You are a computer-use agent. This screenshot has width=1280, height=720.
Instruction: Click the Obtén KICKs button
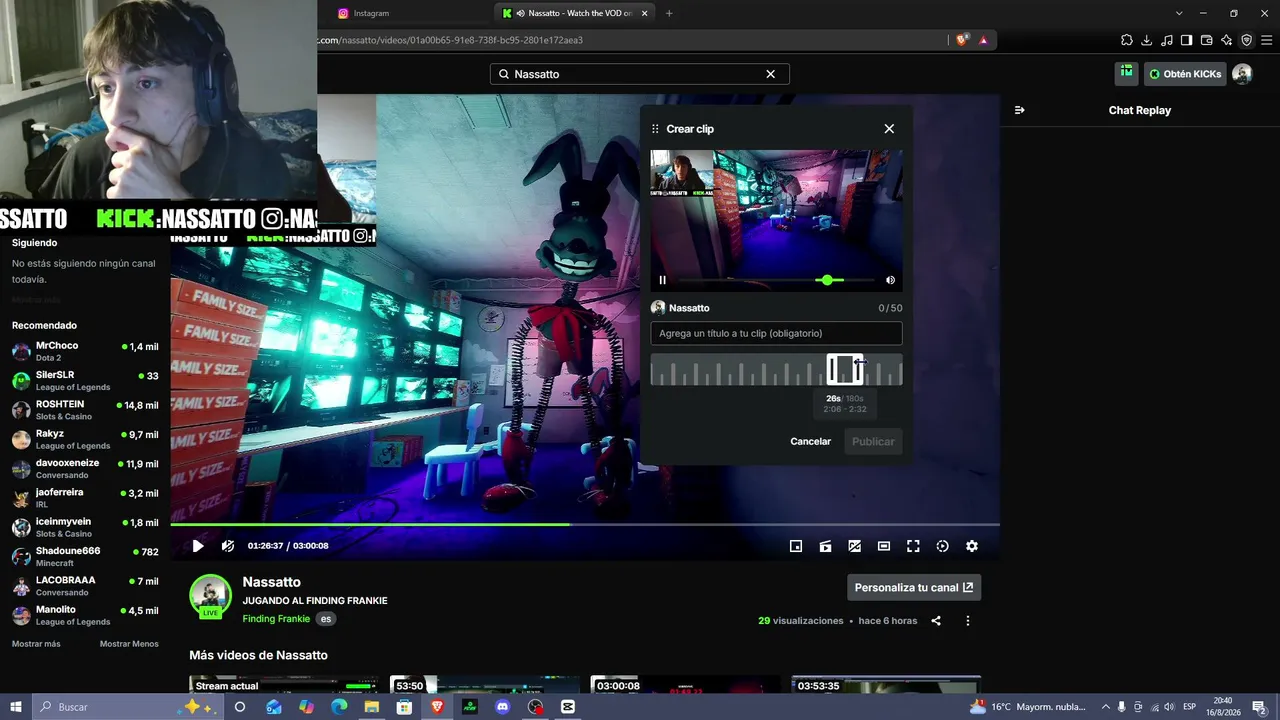point(1185,74)
